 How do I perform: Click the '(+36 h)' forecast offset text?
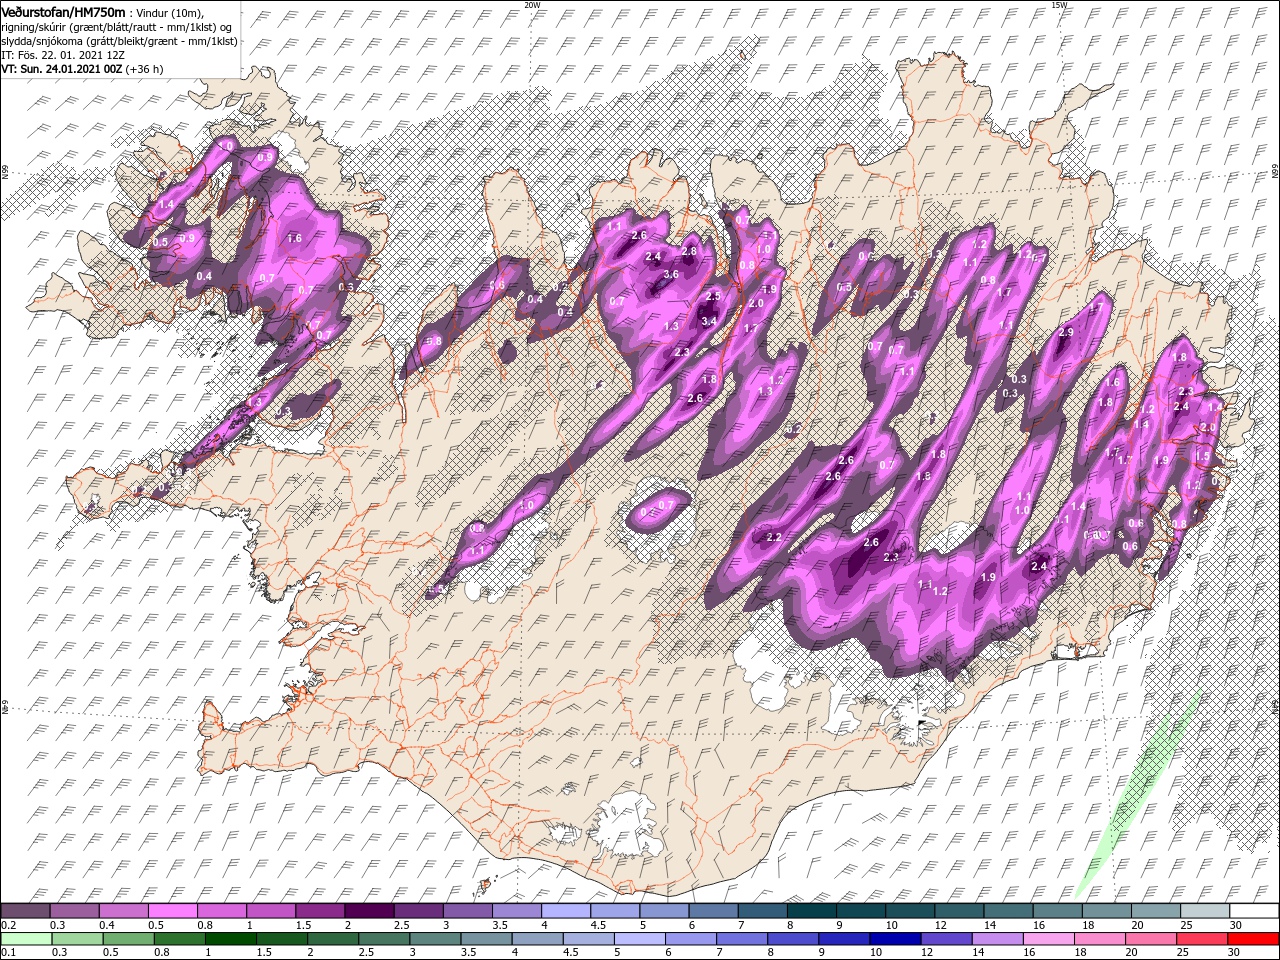coord(144,69)
